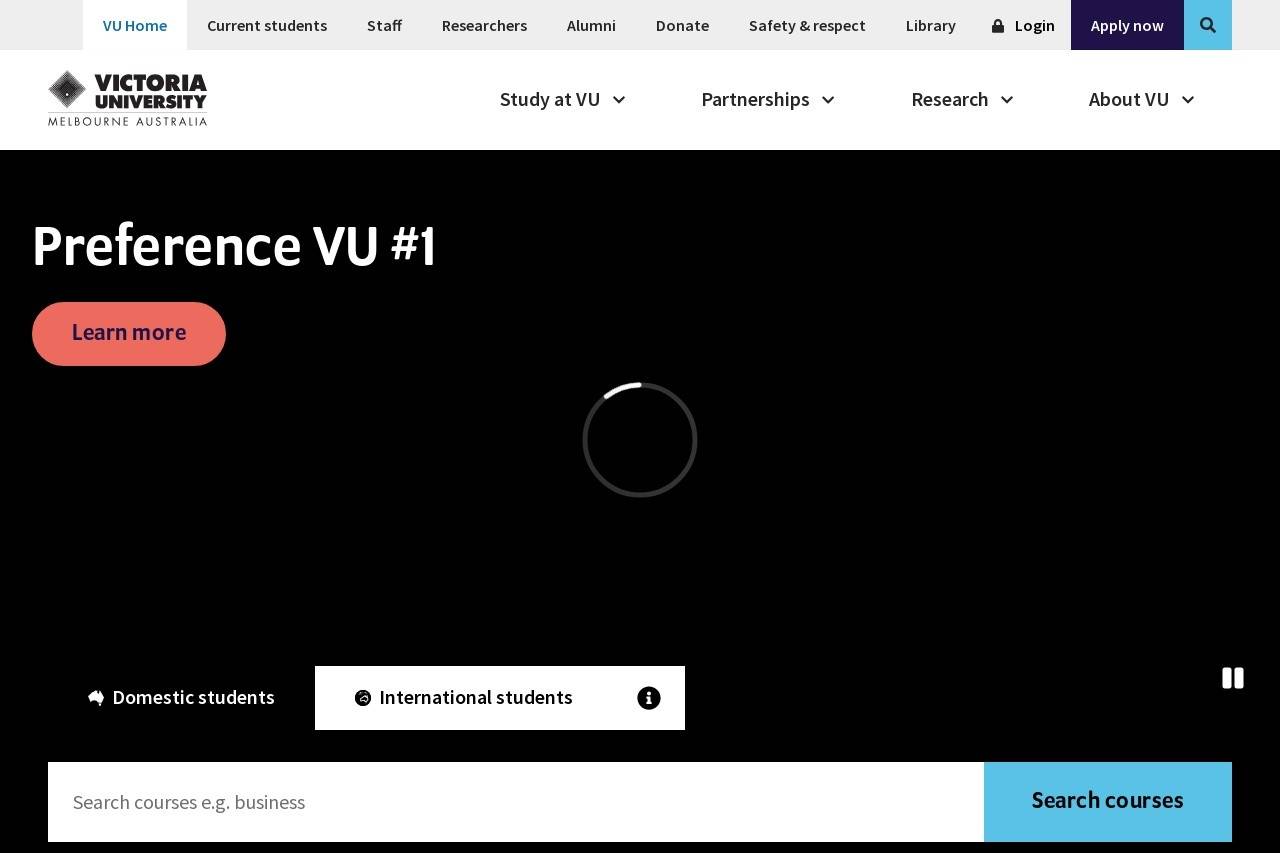Screen dimensions: 1280x853
Task: Visit the Alumni page
Action: (591, 25)
